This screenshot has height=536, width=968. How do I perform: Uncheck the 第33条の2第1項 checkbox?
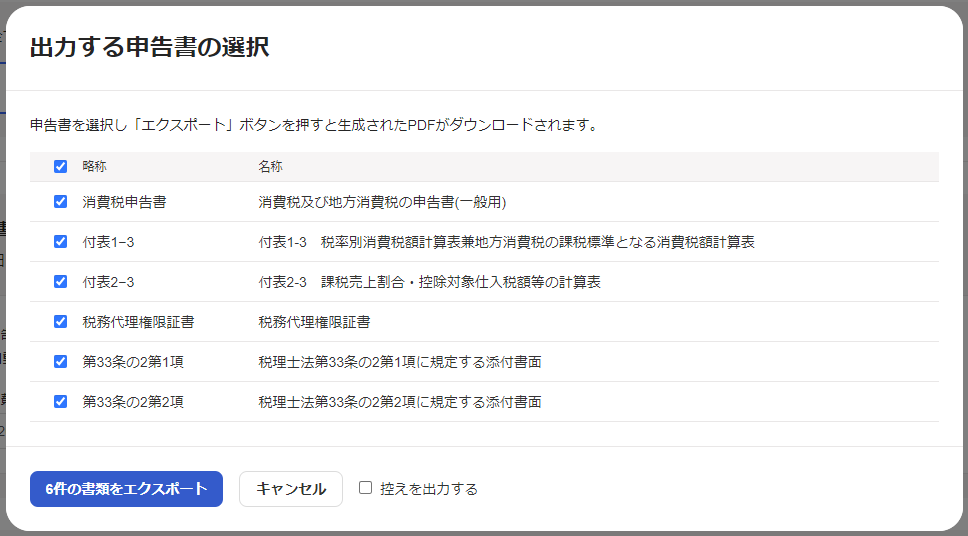pos(60,362)
